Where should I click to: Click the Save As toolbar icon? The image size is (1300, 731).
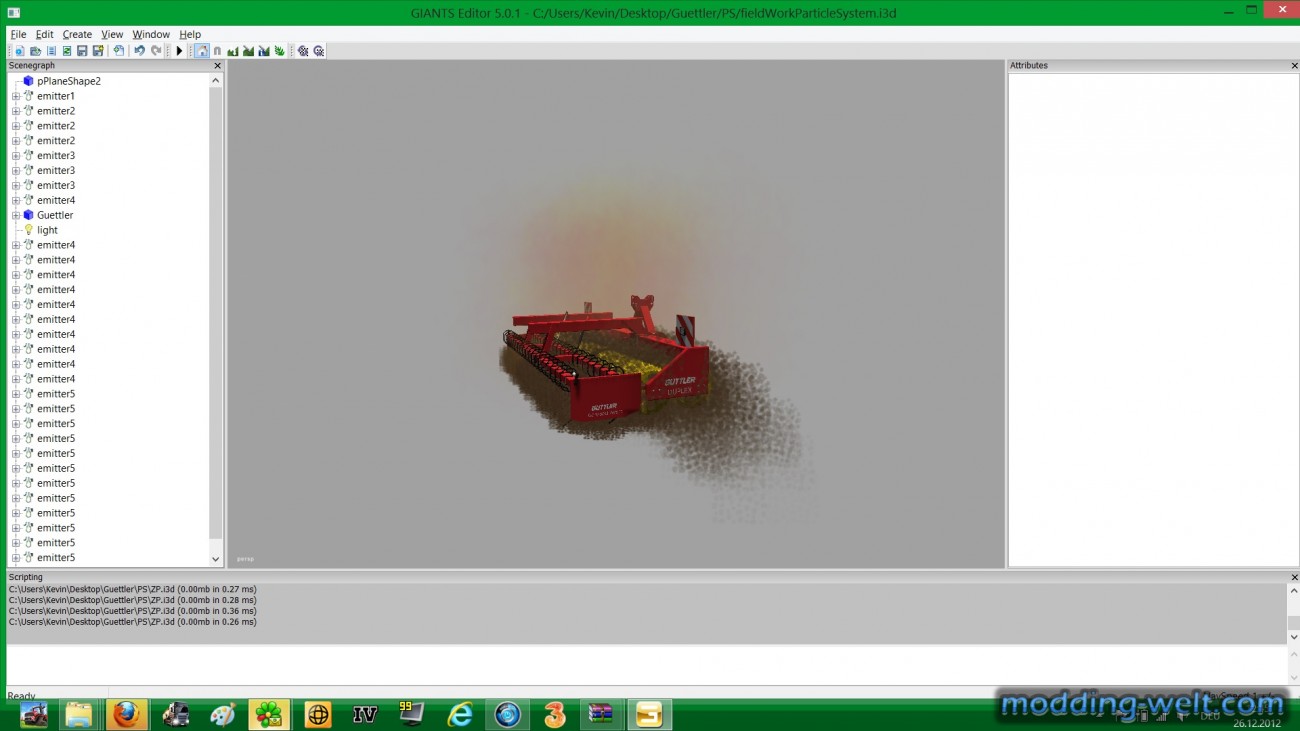point(98,51)
